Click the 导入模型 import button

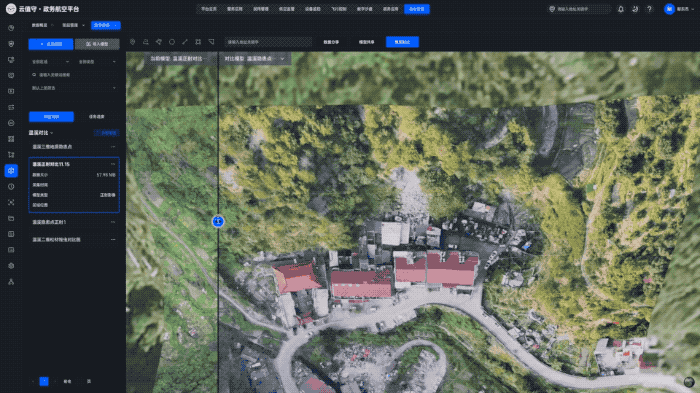(97, 44)
